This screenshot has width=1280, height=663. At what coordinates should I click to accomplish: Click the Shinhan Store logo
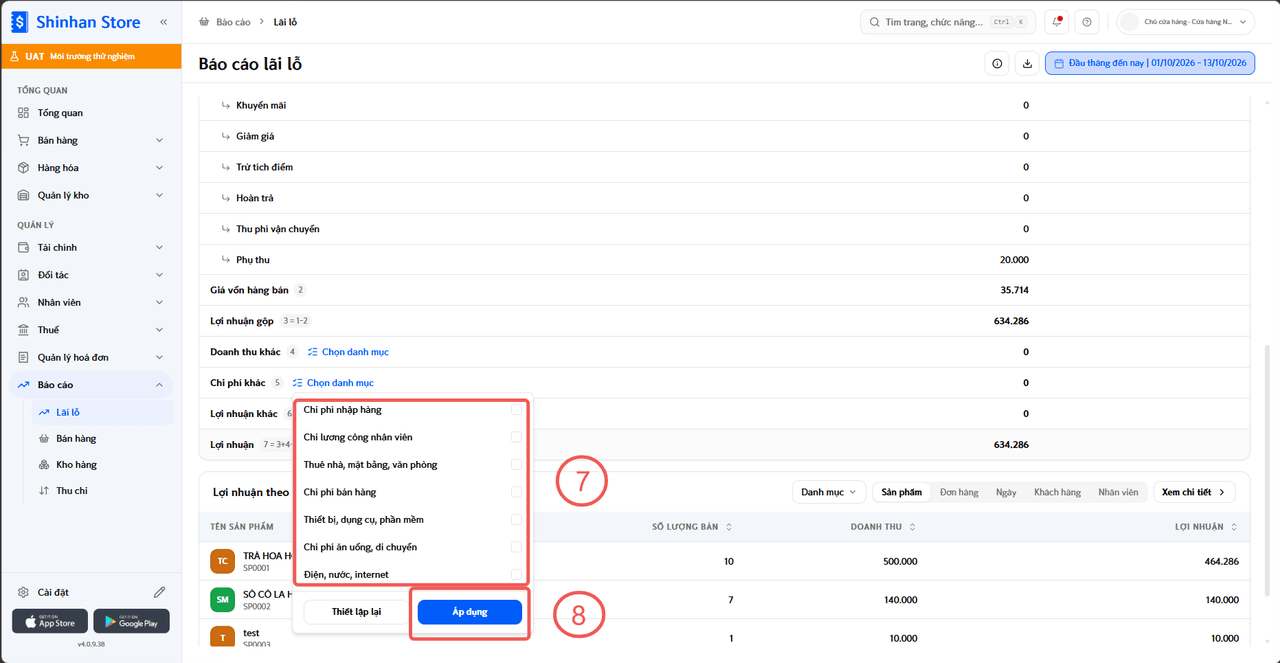pos(77,22)
